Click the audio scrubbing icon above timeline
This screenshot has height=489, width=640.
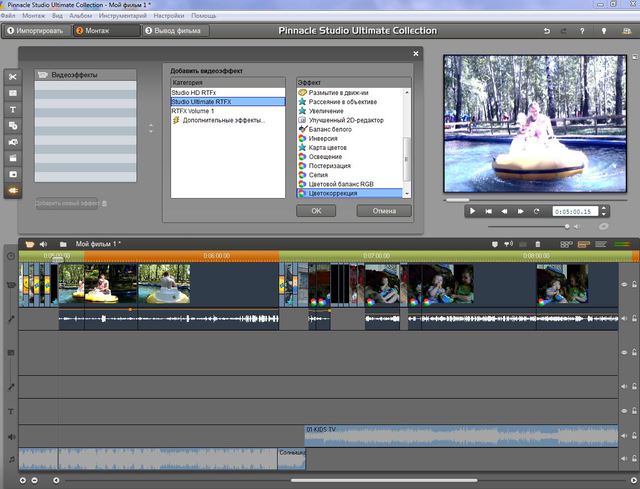point(508,244)
